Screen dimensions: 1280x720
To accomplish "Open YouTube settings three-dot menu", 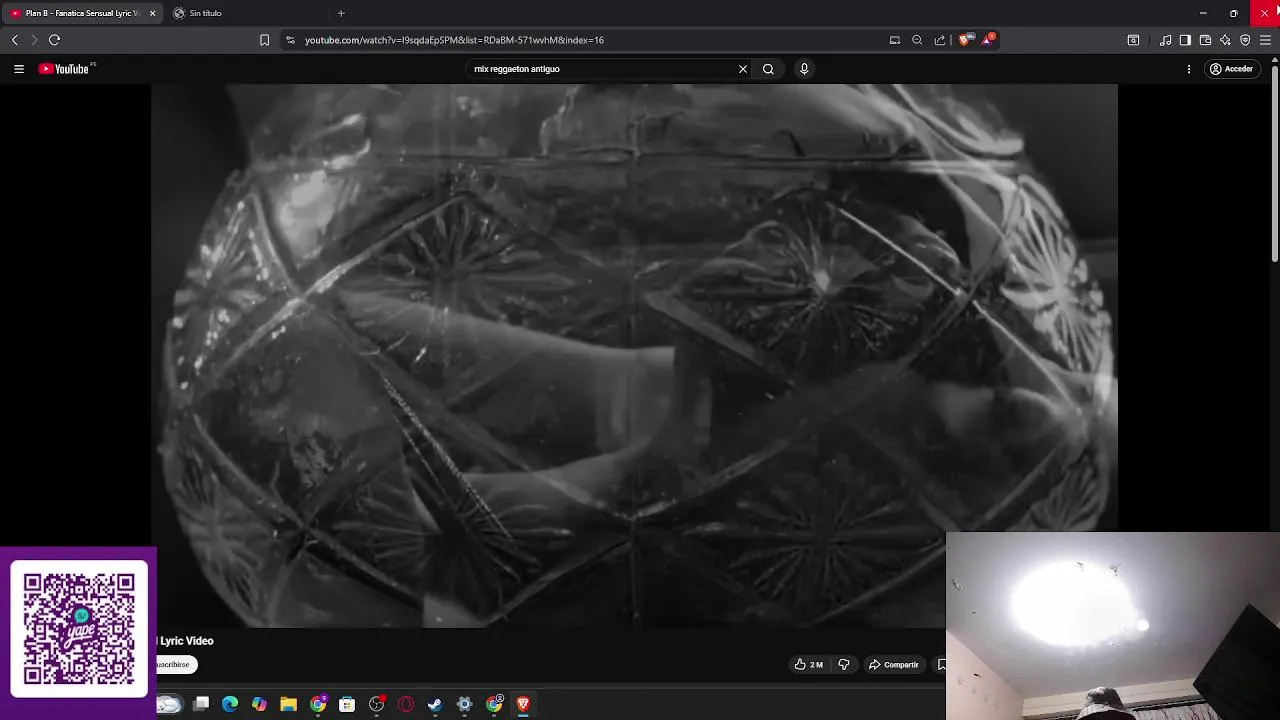I will [x=1189, y=69].
